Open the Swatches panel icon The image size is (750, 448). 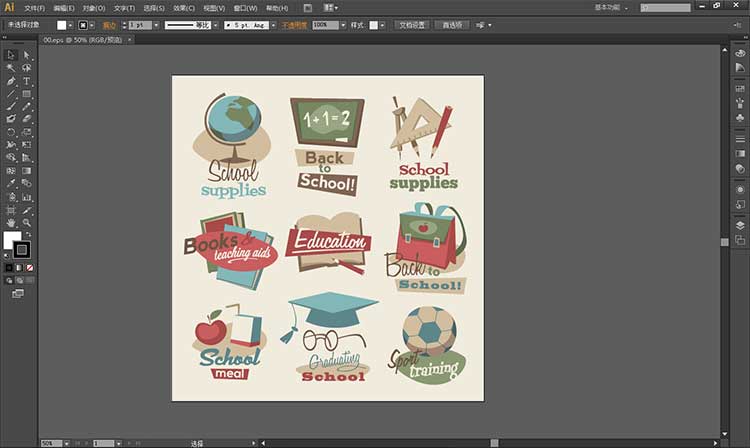pyautogui.click(x=740, y=89)
